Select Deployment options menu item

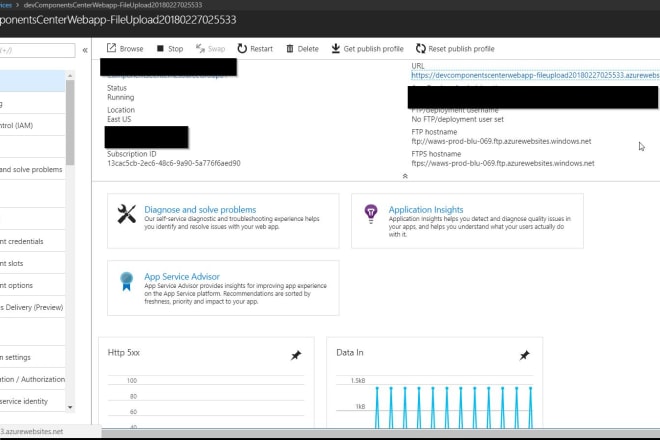[32, 285]
